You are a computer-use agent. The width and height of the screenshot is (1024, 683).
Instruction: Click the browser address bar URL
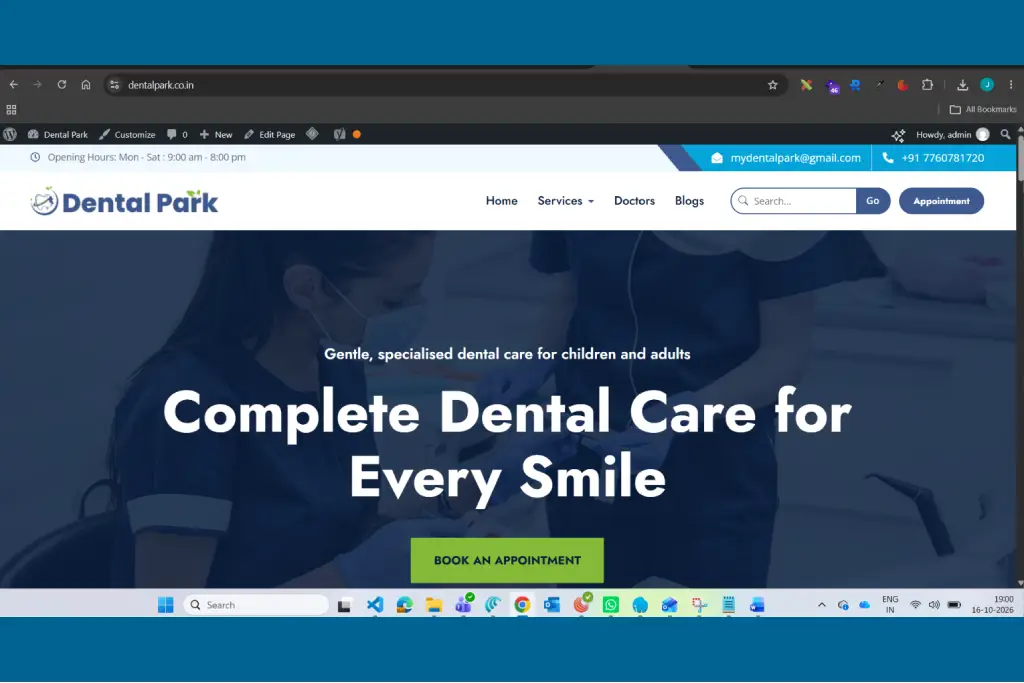[161, 85]
